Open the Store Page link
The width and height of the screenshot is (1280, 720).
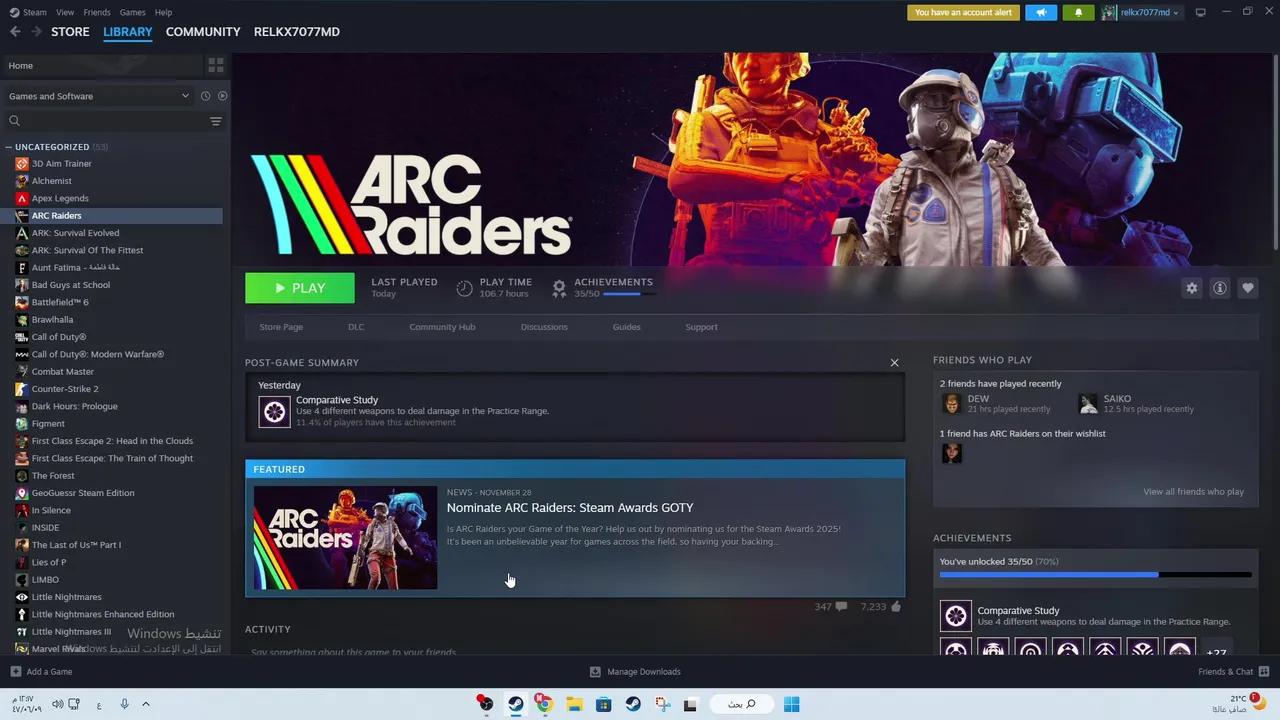(281, 327)
